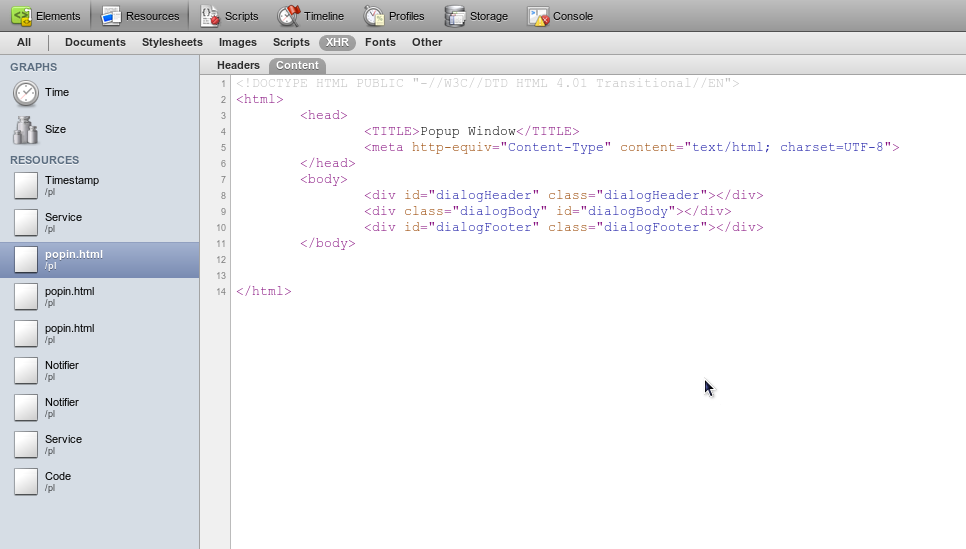966x549 pixels.
Task: Select the Resources panel icon
Action: coord(111,16)
